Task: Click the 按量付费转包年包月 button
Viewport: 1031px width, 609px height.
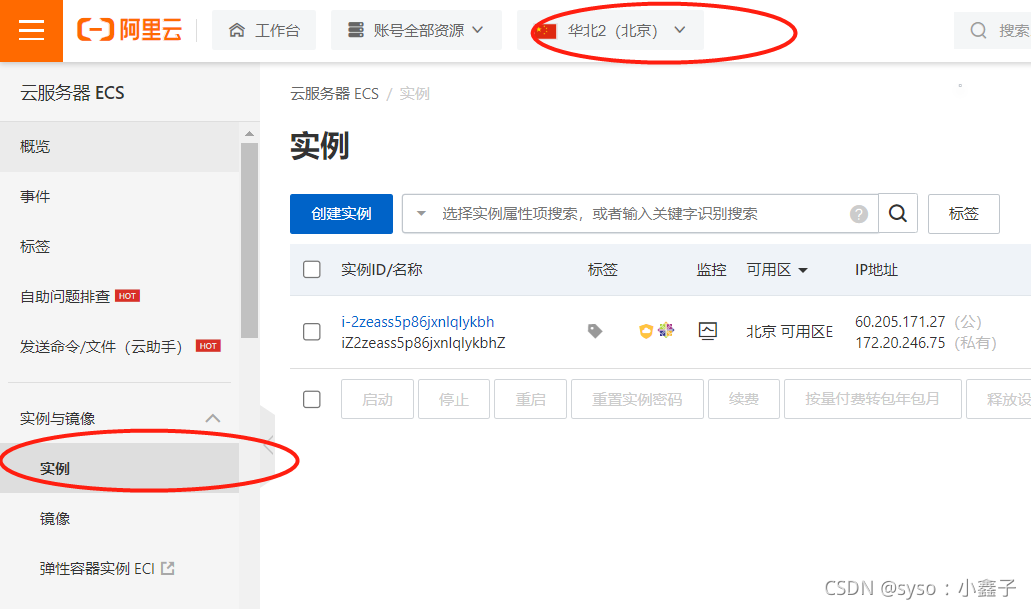Action: [873, 399]
